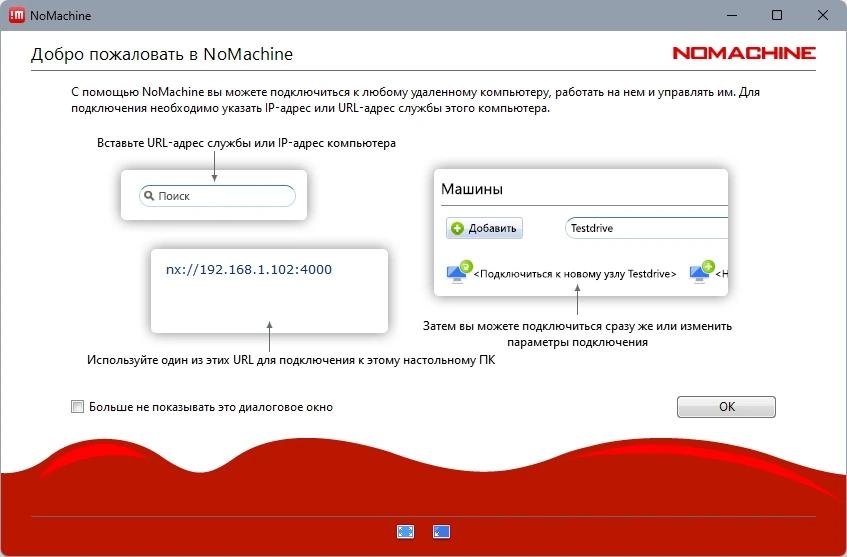
Task: Click the "Добавить" button in the Машины illustration
Action: coord(484,228)
